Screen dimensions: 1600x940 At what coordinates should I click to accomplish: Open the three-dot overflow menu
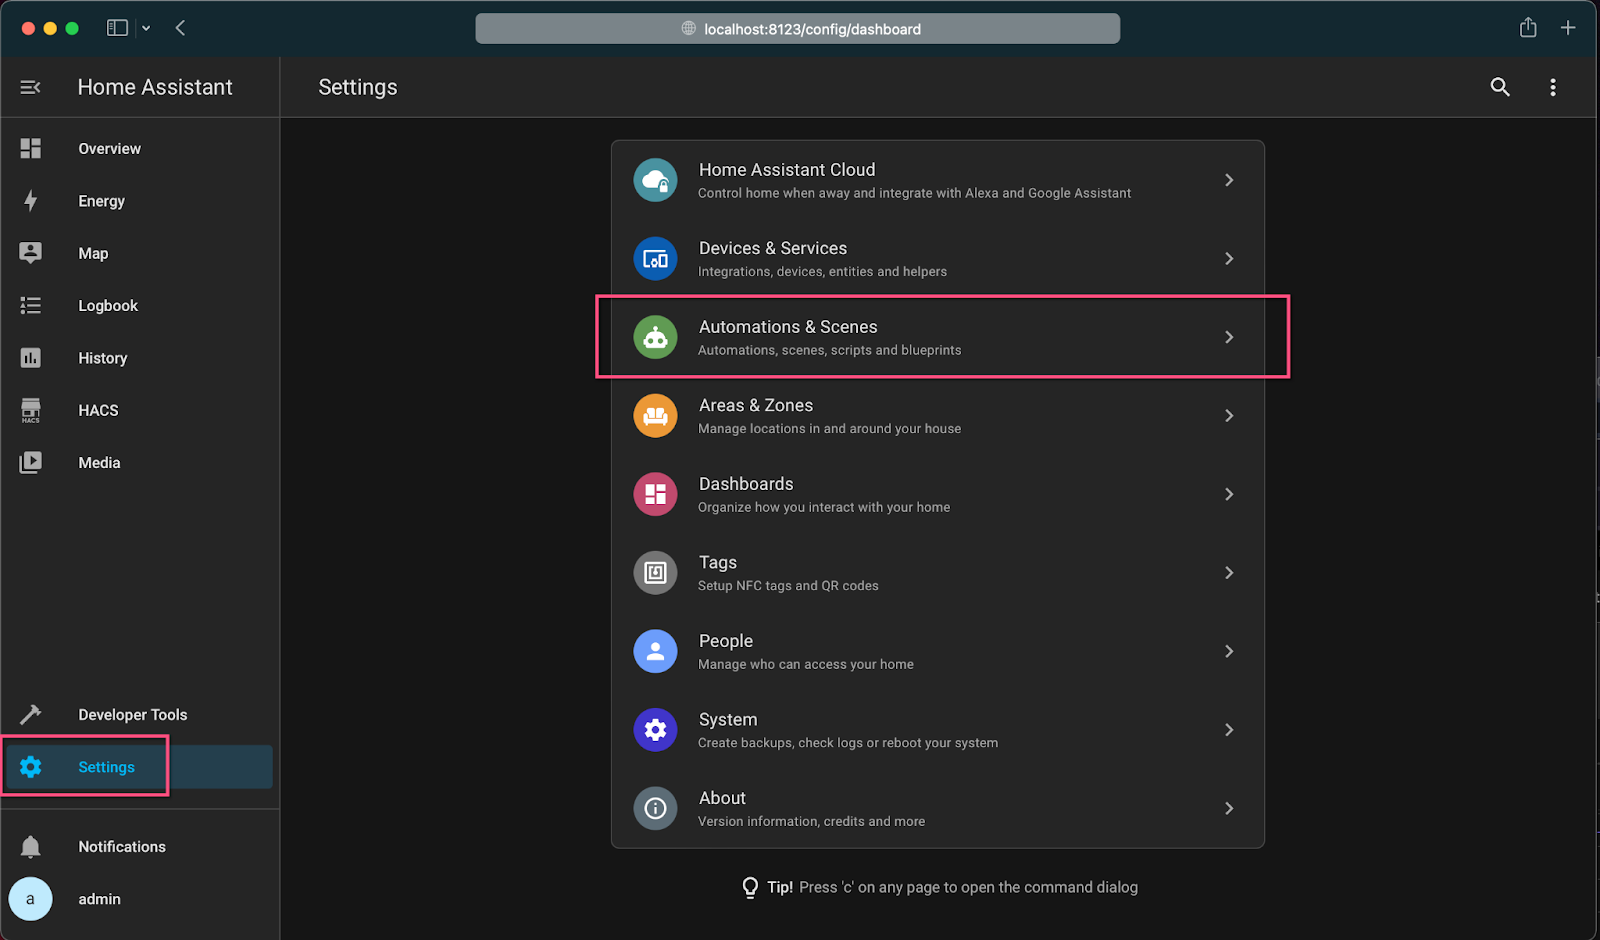click(x=1553, y=87)
